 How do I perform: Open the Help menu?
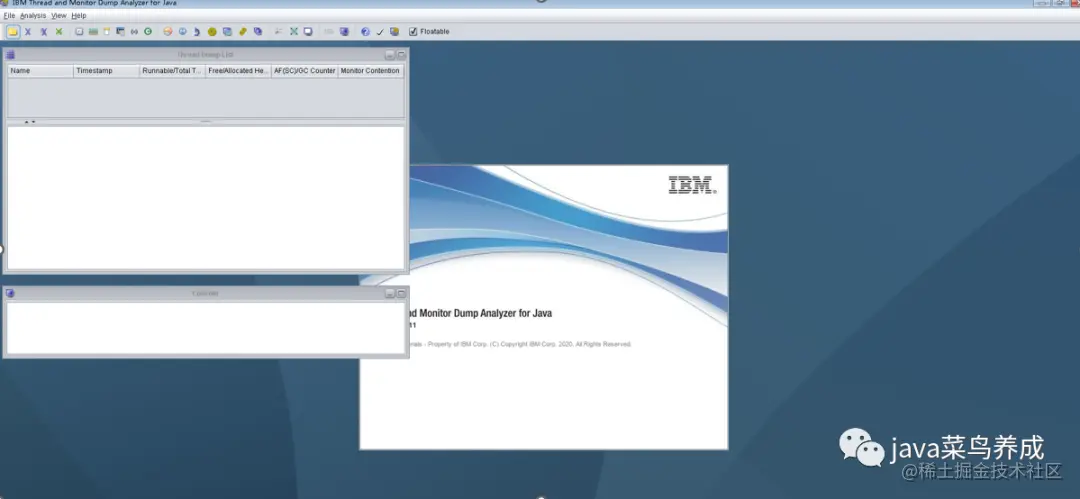(x=79, y=15)
